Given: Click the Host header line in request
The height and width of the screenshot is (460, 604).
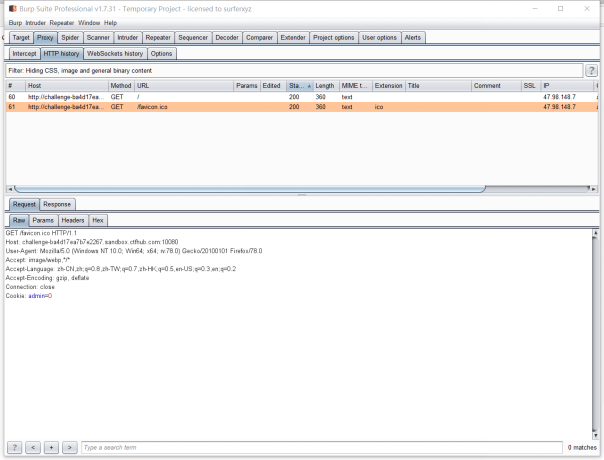Looking at the screenshot, I should (x=92, y=242).
